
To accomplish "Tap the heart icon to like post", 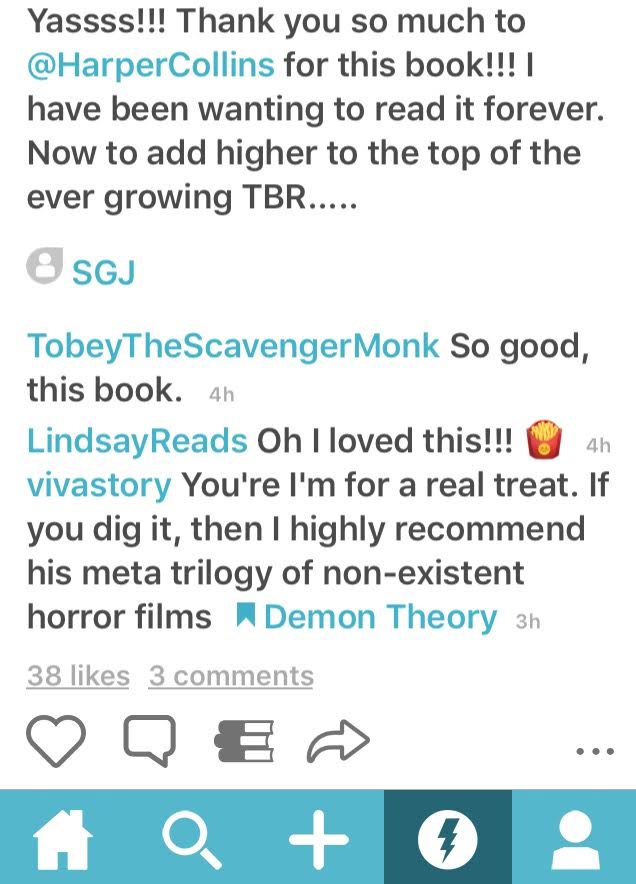I will [x=56, y=741].
